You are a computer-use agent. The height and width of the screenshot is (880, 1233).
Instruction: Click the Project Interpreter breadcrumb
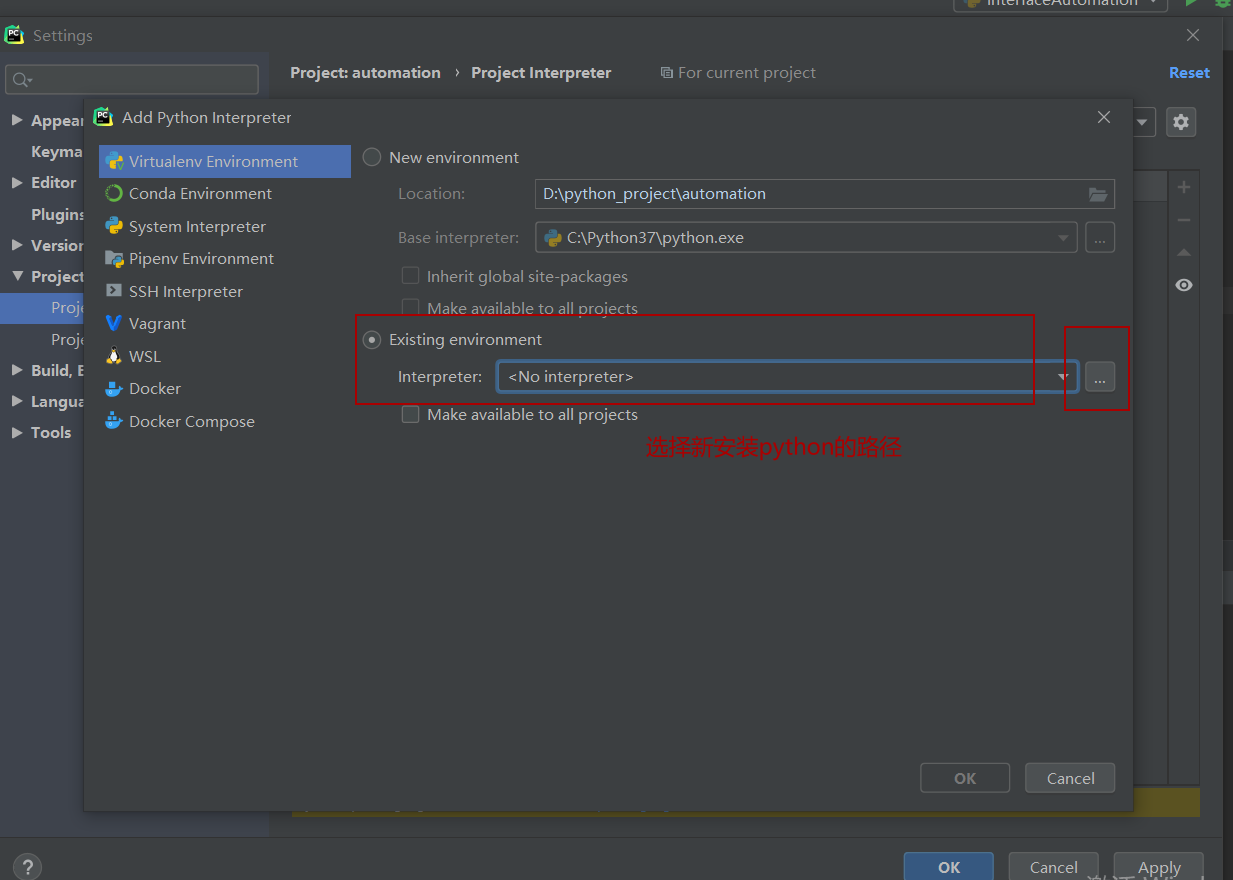click(540, 72)
